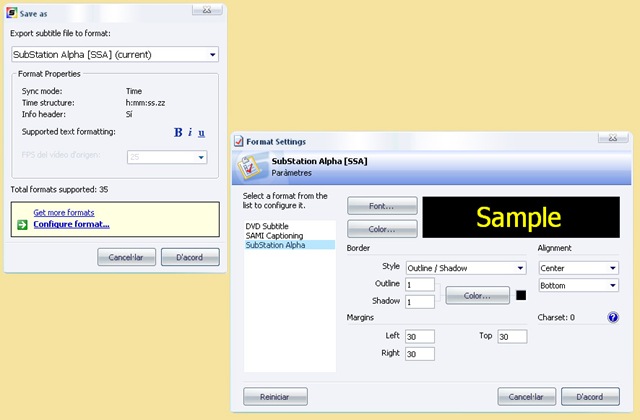Click the green arrow icon beside Configure format
640x420 pixels.
click(x=22, y=224)
